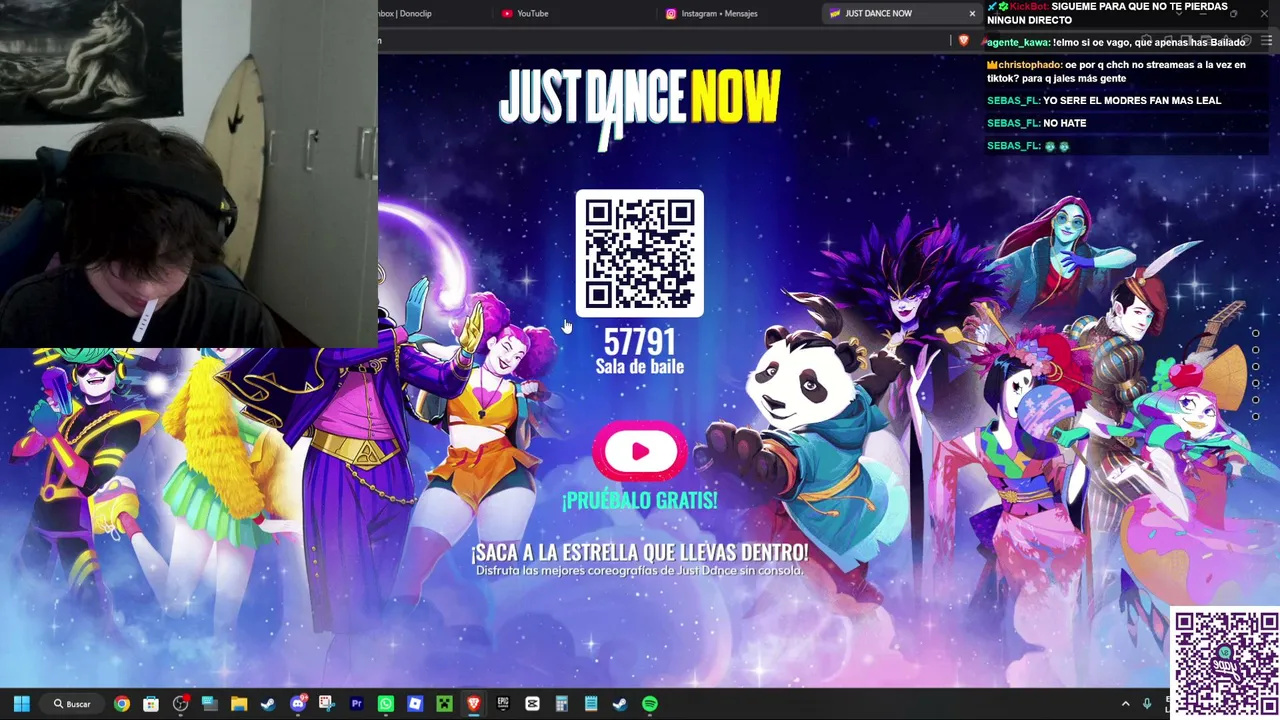
Task: Launch Google Chrome from the taskbar
Action: [x=121, y=704]
